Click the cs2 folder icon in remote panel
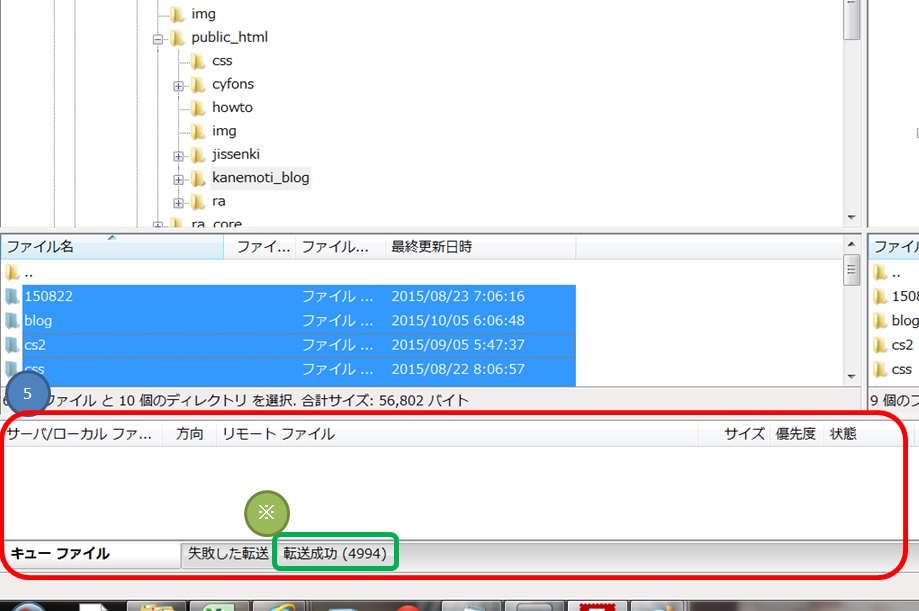 pyautogui.click(x=881, y=343)
